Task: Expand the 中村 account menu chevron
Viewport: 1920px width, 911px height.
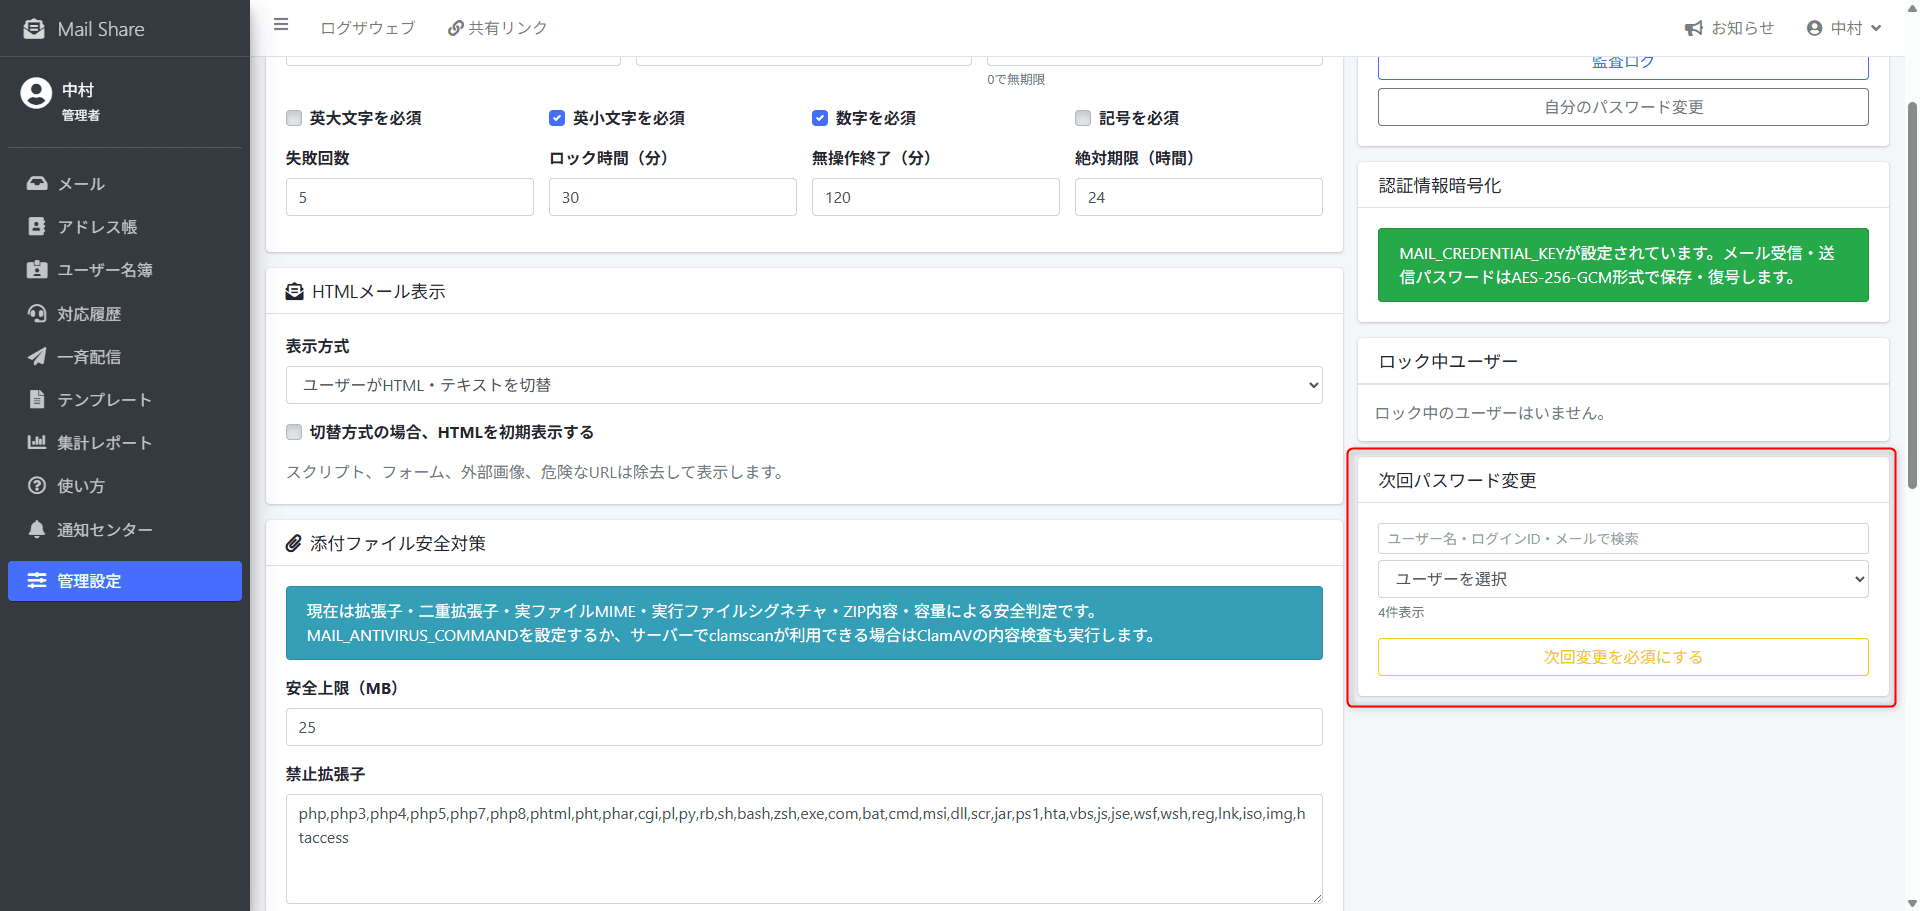Action: (1876, 28)
